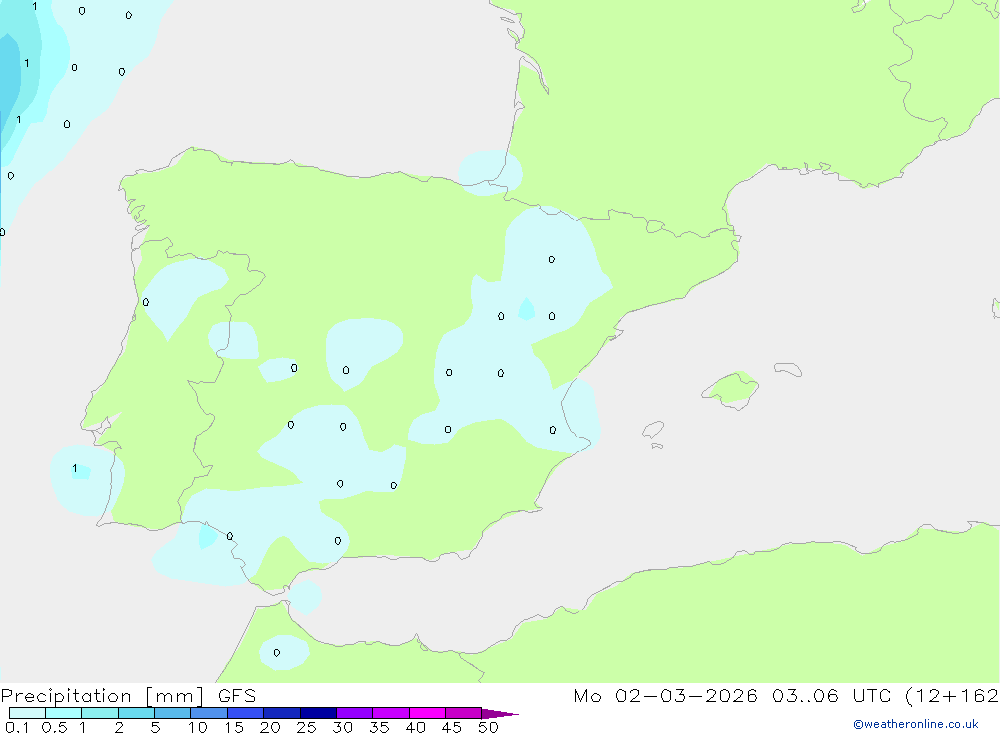The image size is (1000, 733).
Task: Select the 35–40 mm legend color swatch
Action: (391, 713)
